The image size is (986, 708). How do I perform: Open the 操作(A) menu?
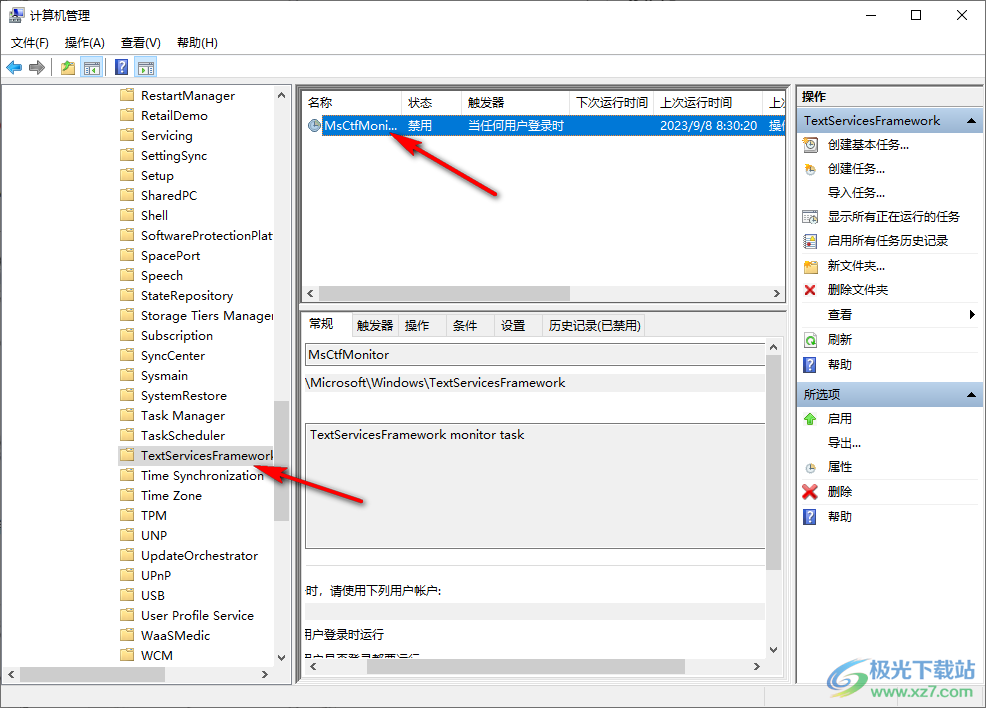[x=84, y=43]
